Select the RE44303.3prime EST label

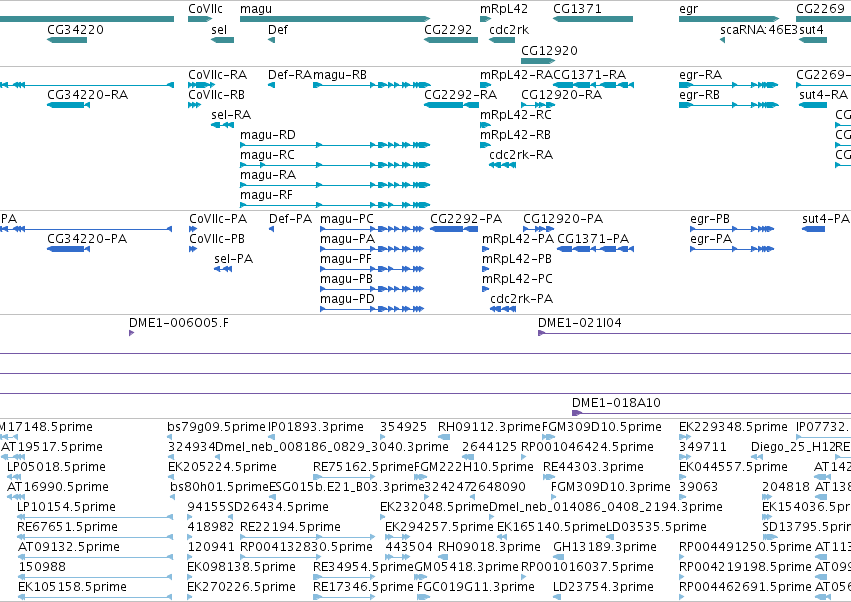tap(593, 467)
